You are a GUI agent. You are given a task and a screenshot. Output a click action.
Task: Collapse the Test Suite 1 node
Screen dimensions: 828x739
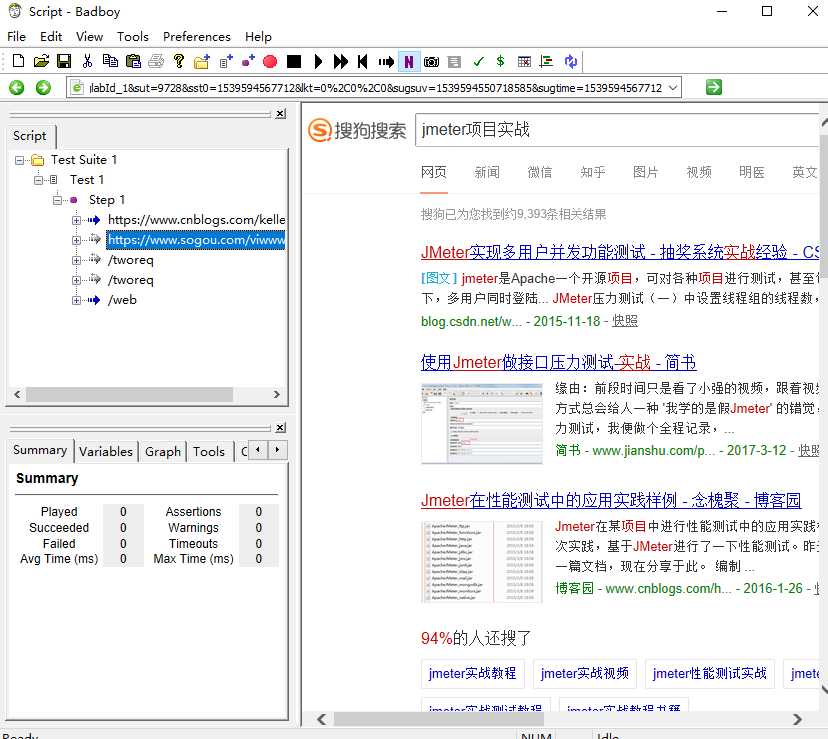pos(20,160)
